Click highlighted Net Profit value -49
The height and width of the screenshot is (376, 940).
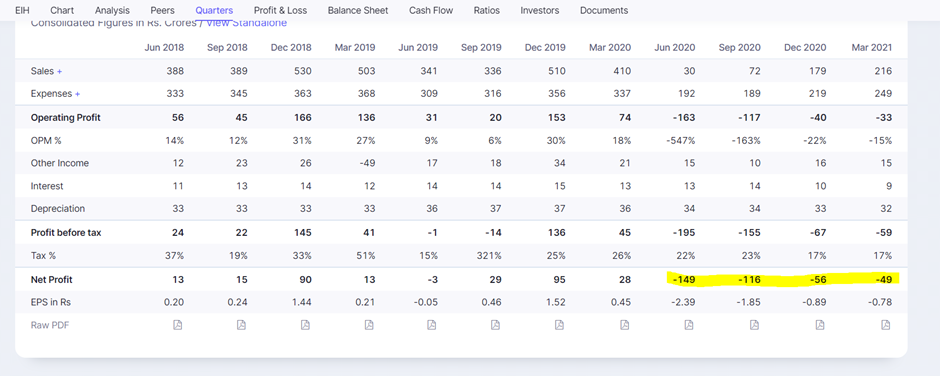point(883,279)
